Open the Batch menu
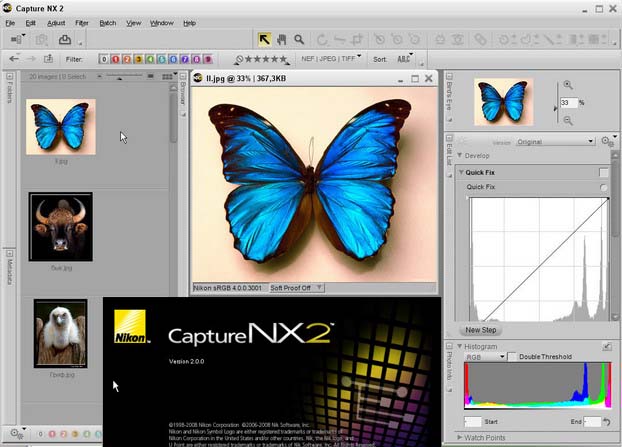The height and width of the screenshot is (447, 622). (x=108, y=23)
